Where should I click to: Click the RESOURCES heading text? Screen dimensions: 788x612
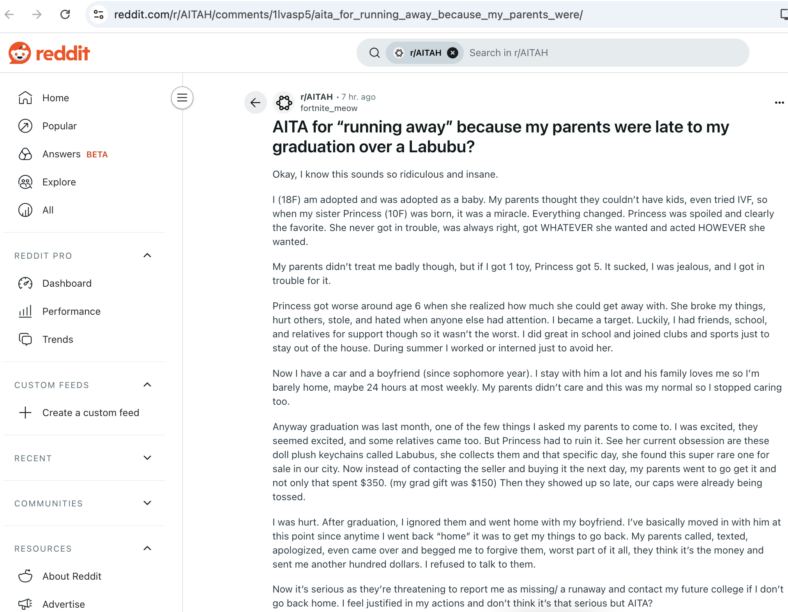pyautogui.click(x=43, y=549)
